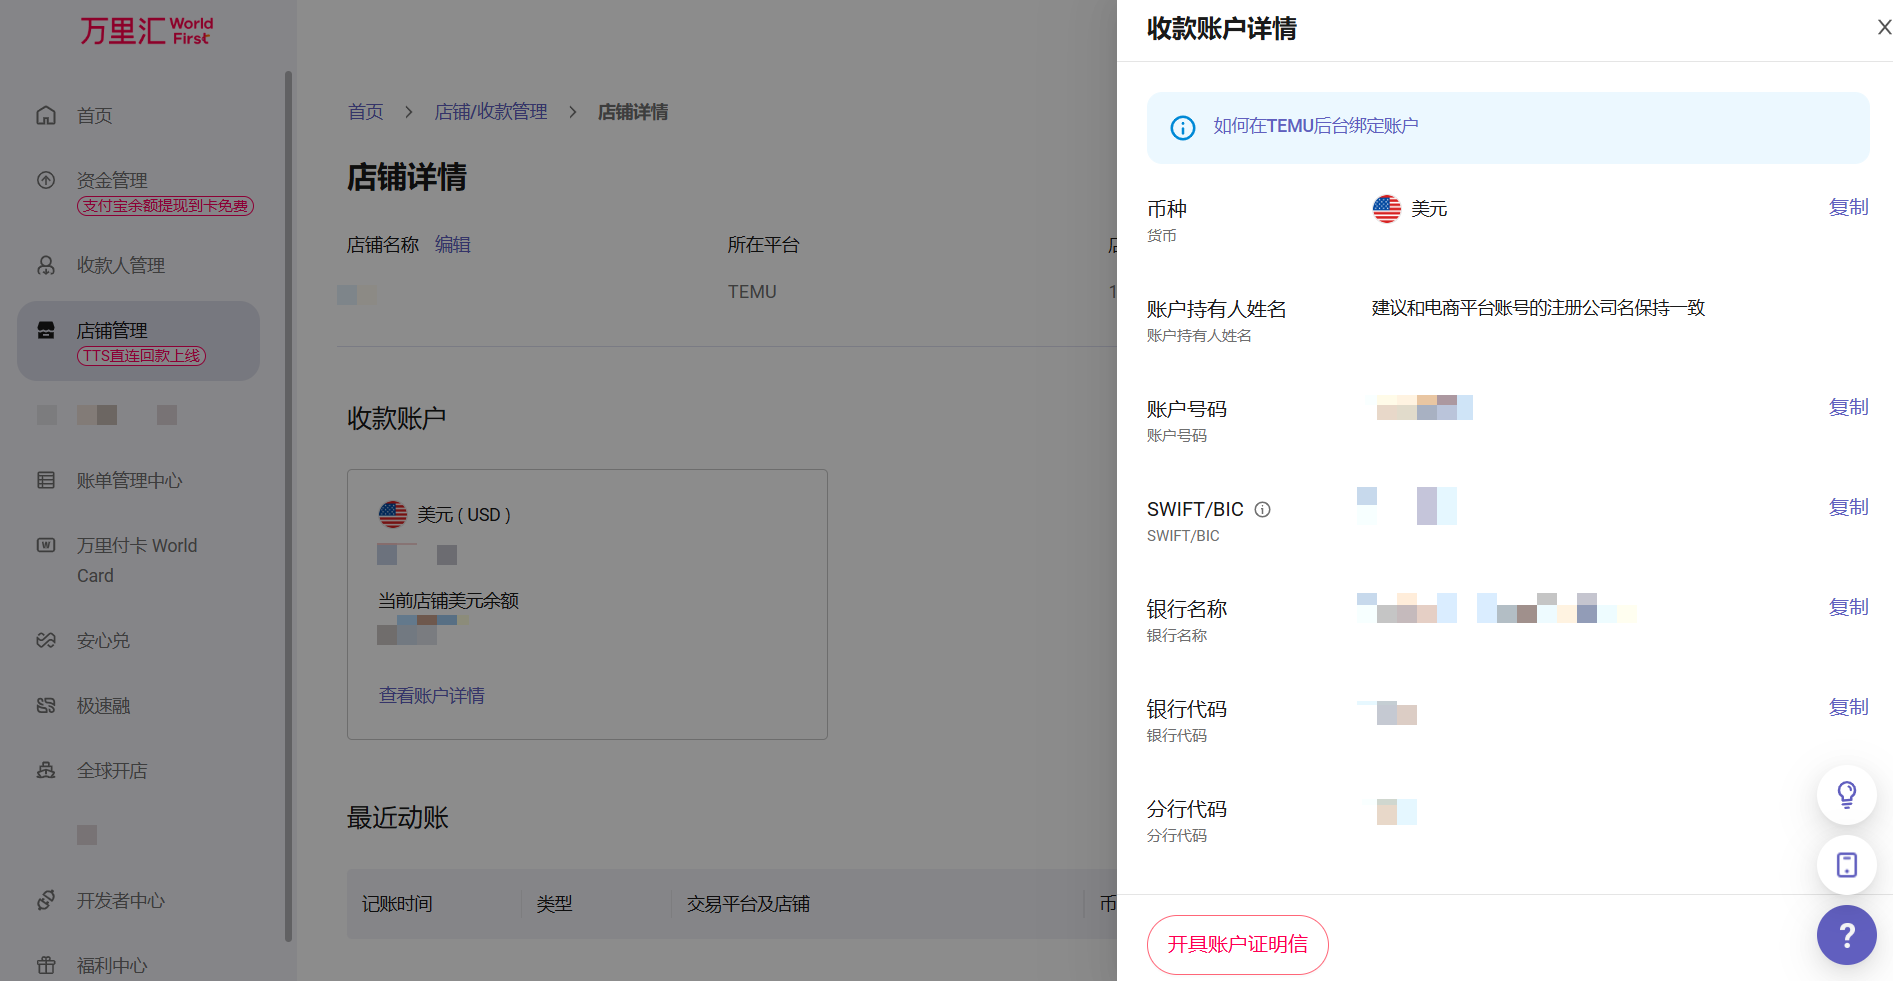Click the 万里付卡 World Card icon

click(x=46, y=545)
